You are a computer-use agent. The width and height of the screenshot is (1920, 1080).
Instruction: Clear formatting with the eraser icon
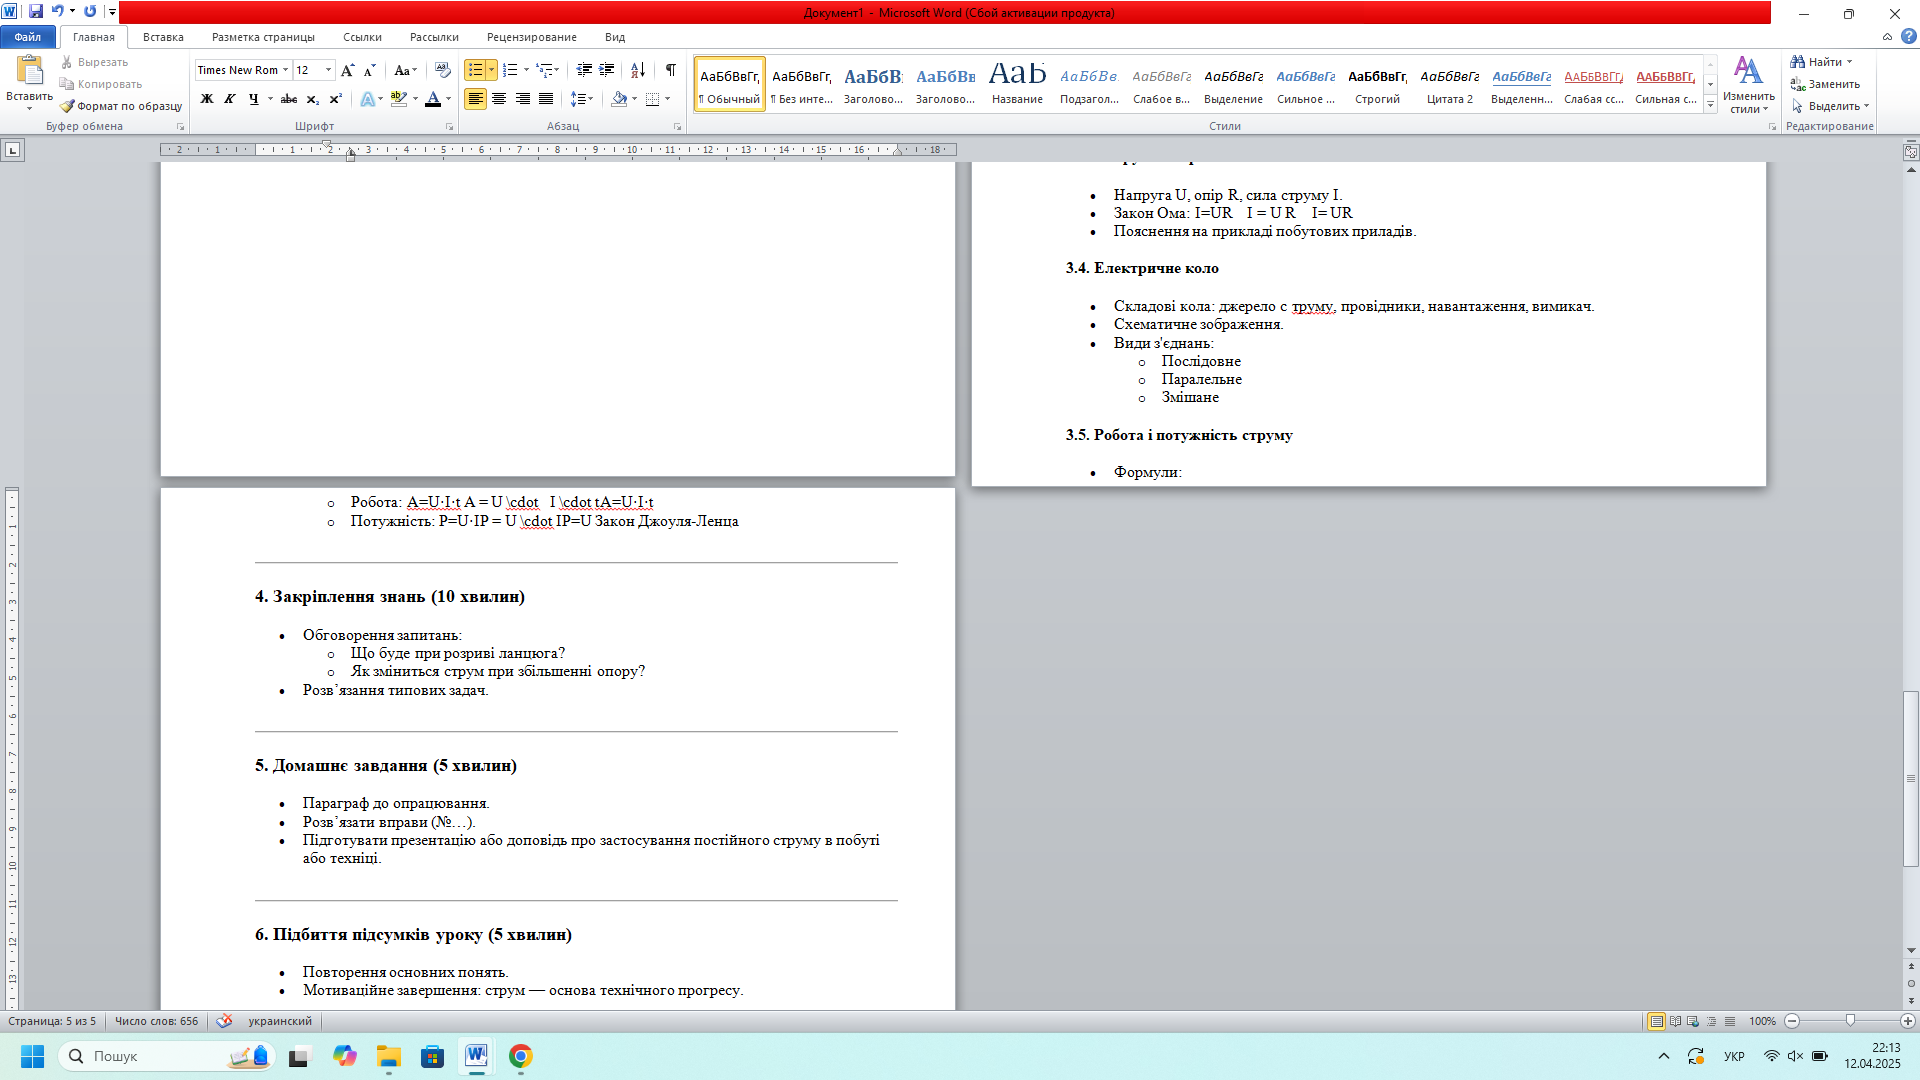(x=443, y=70)
